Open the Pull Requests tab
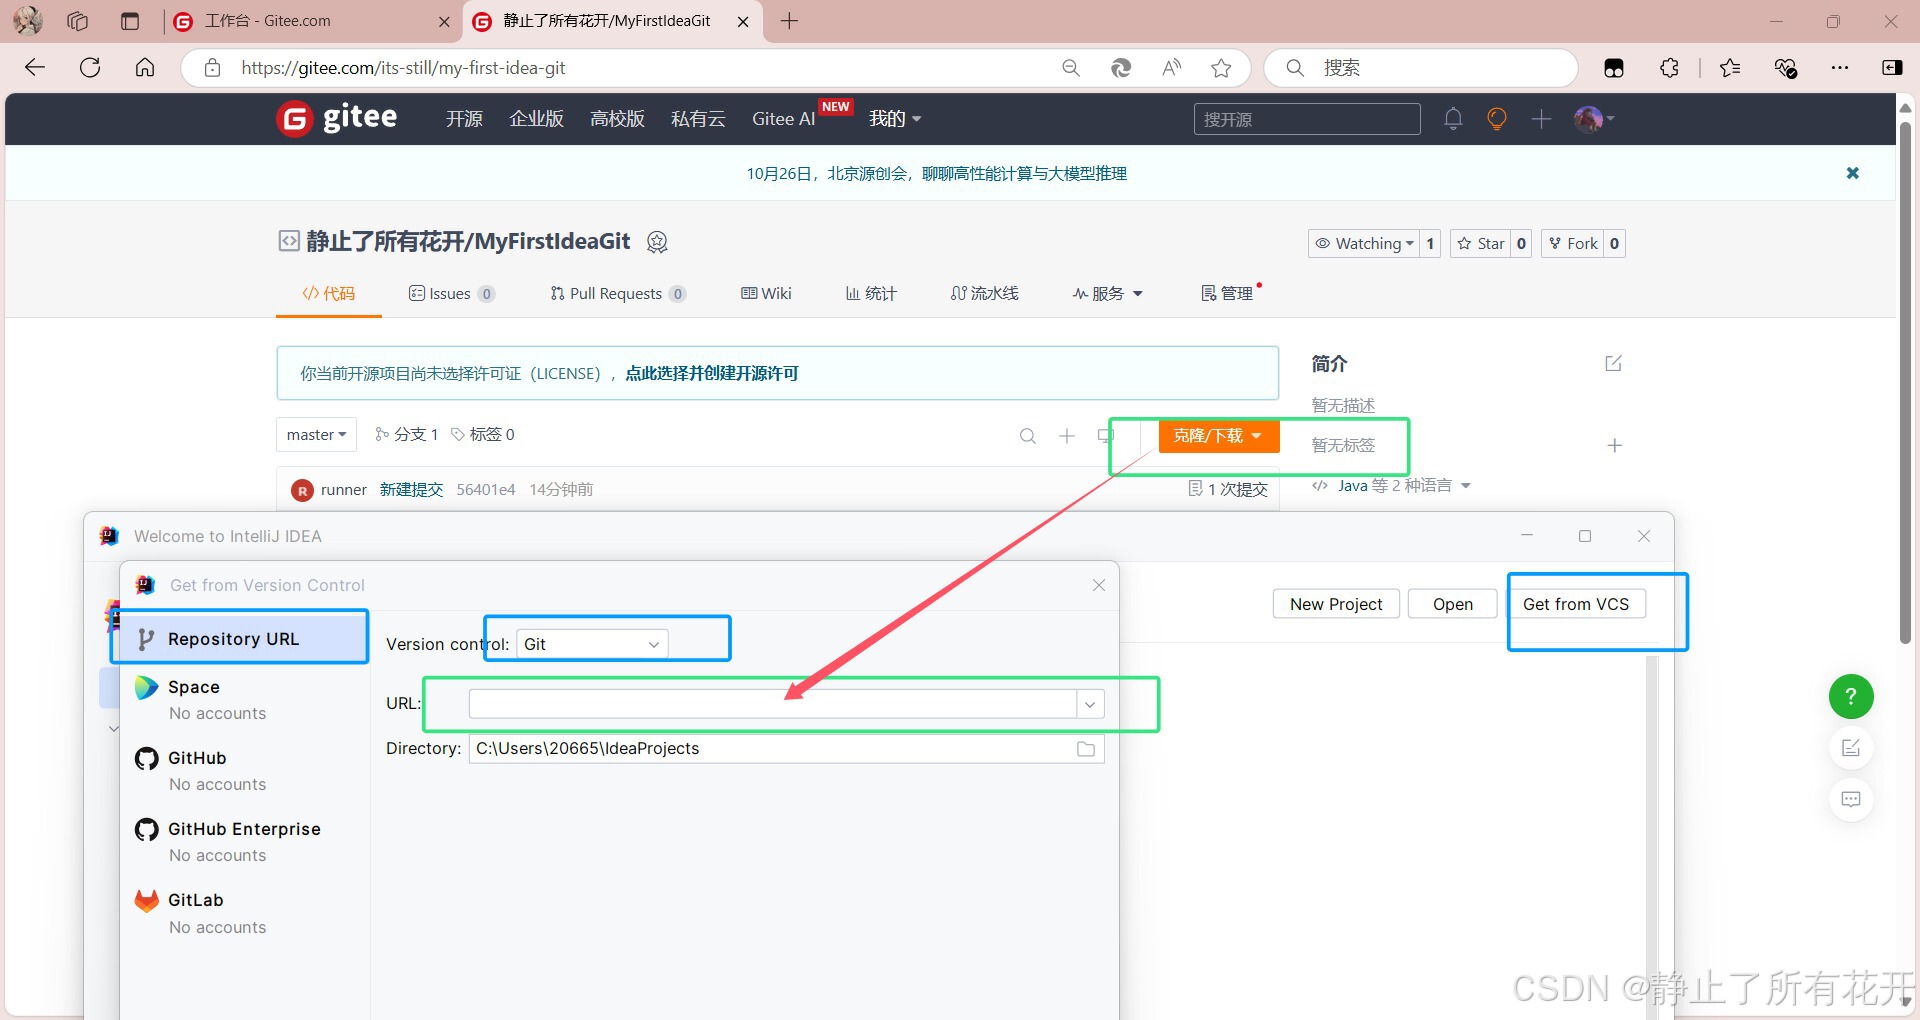 [x=617, y=293]
